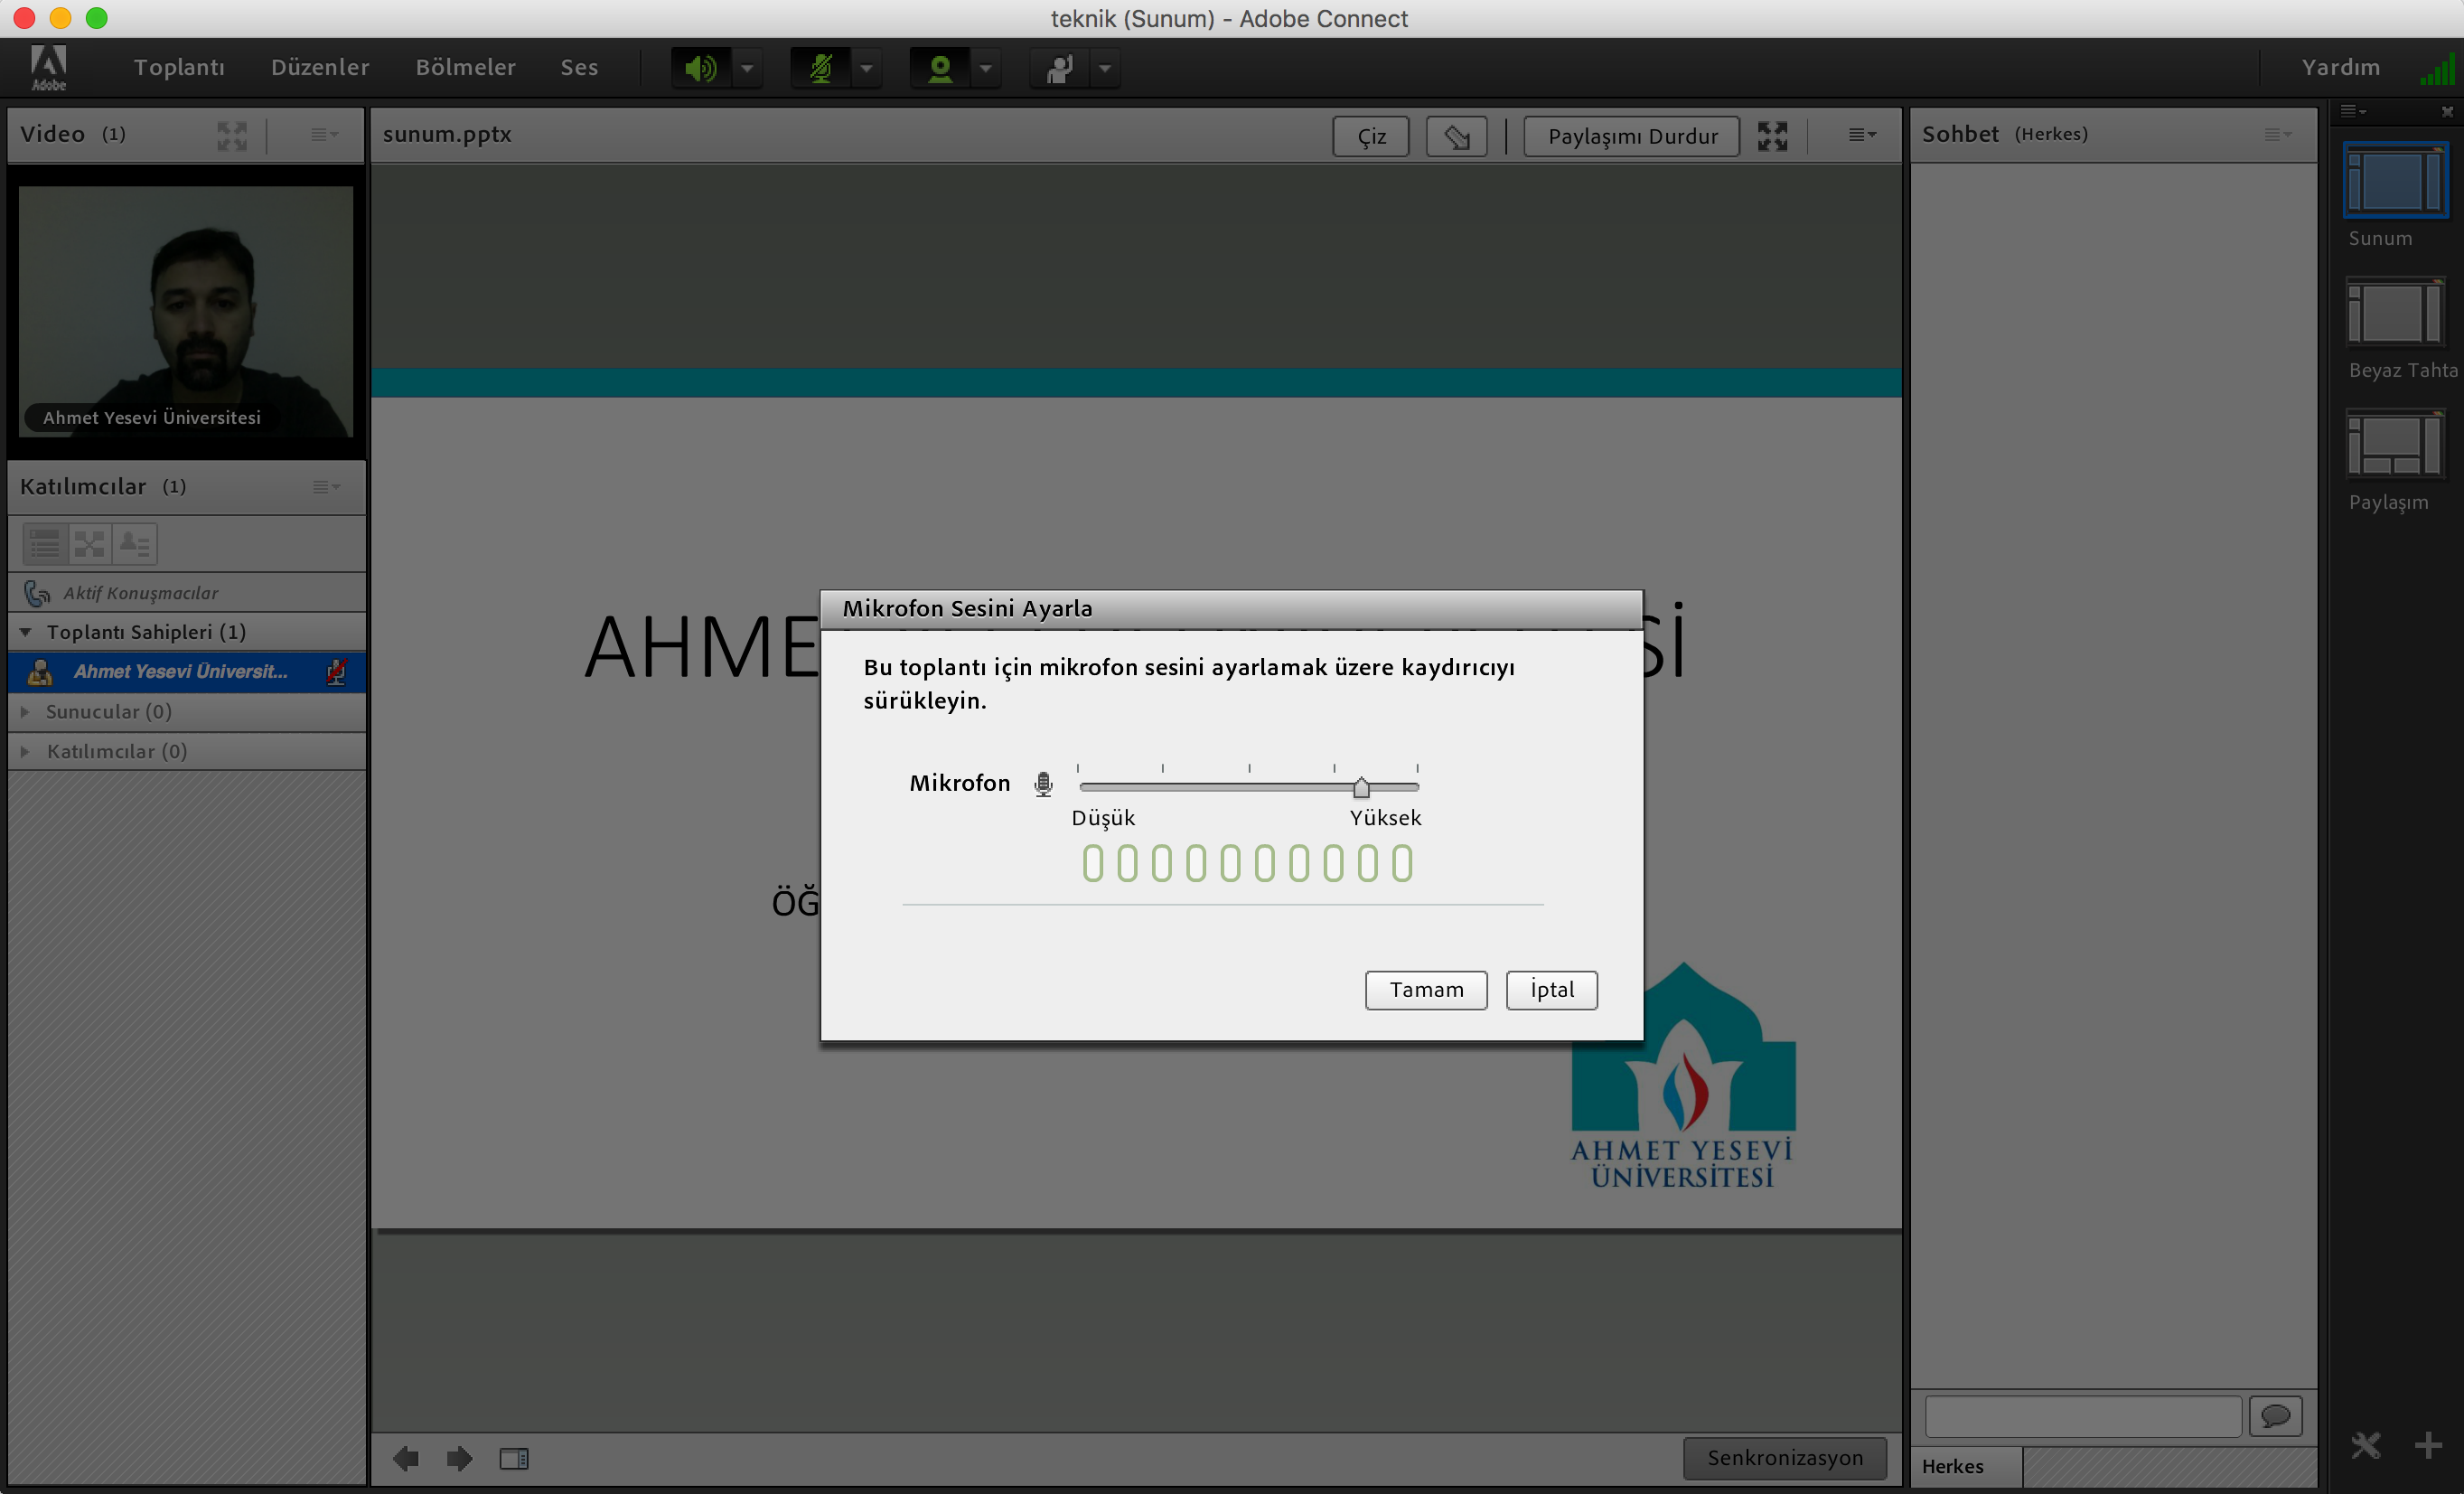Go to previous slide arrow
The image size is (2464, 1494).
(x=406, y=1458)
